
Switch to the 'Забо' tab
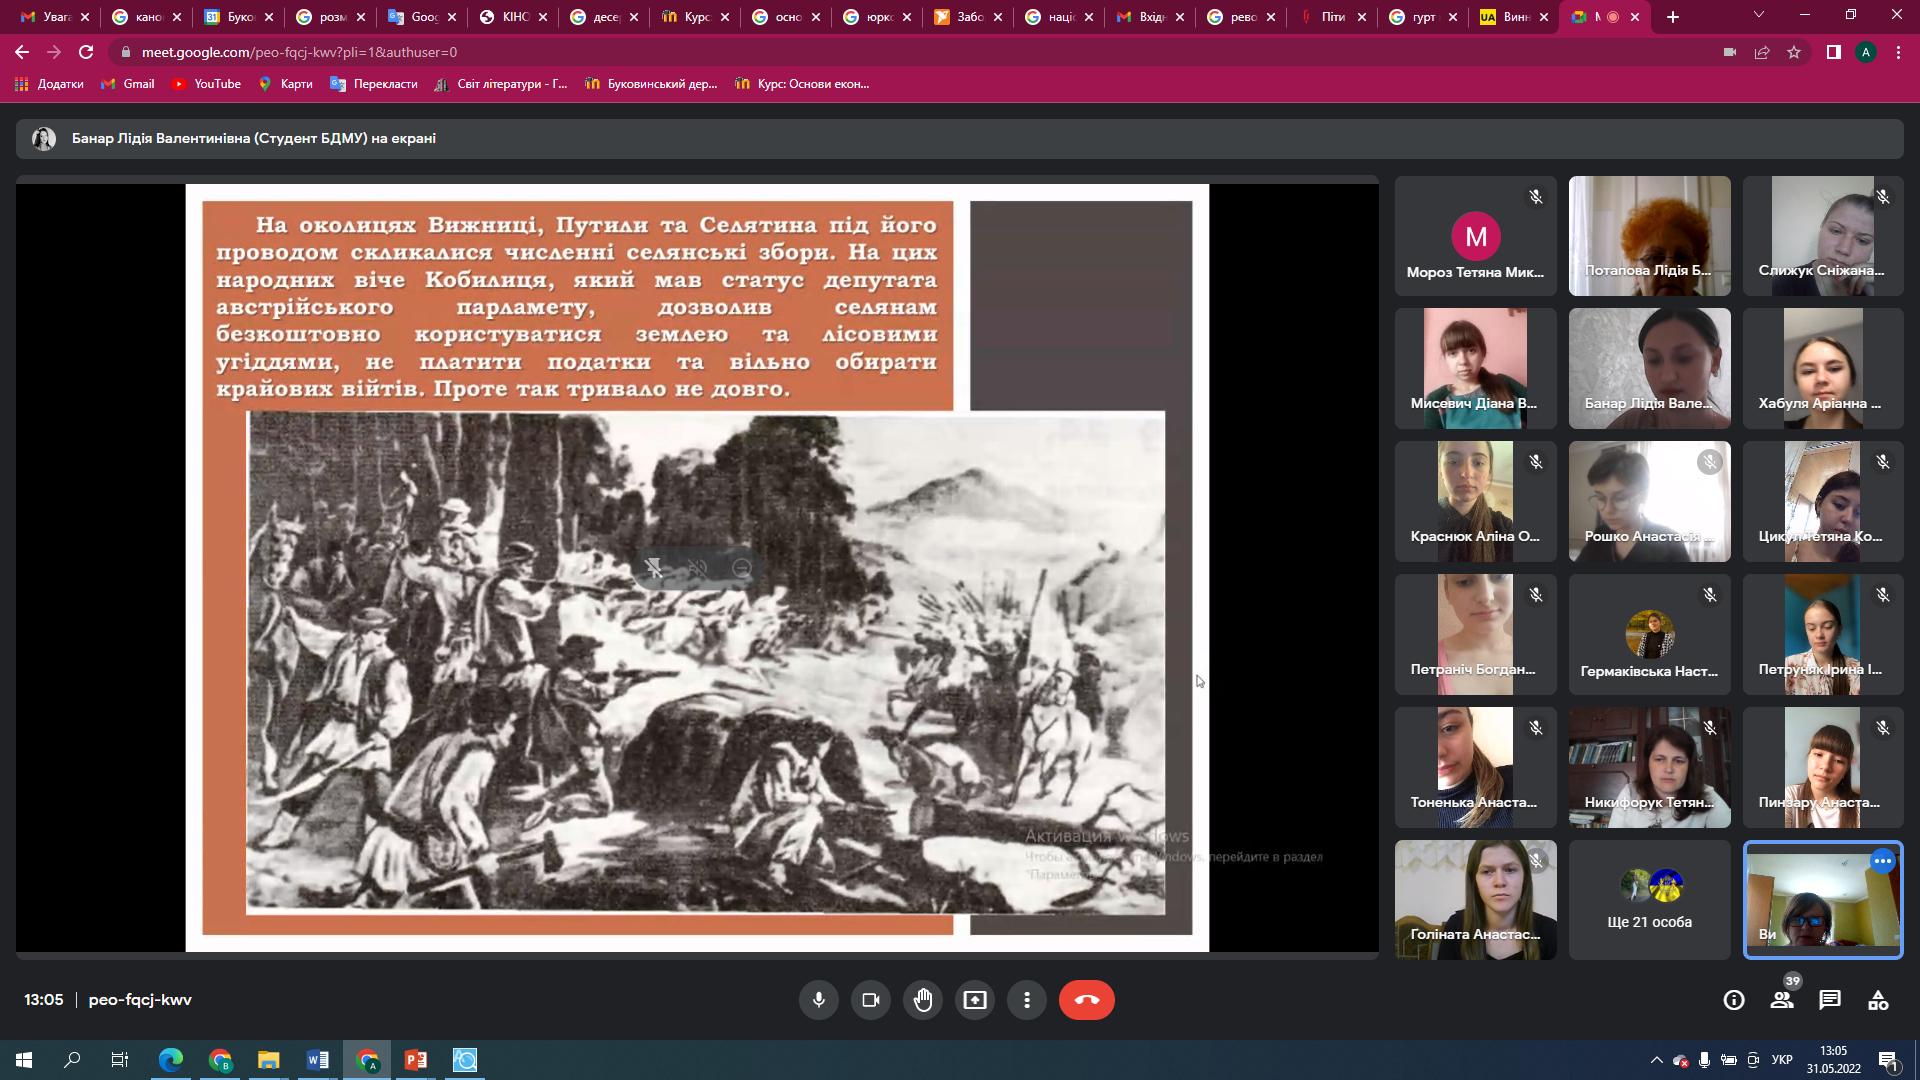pyautogui.click(x=968, y=17)
